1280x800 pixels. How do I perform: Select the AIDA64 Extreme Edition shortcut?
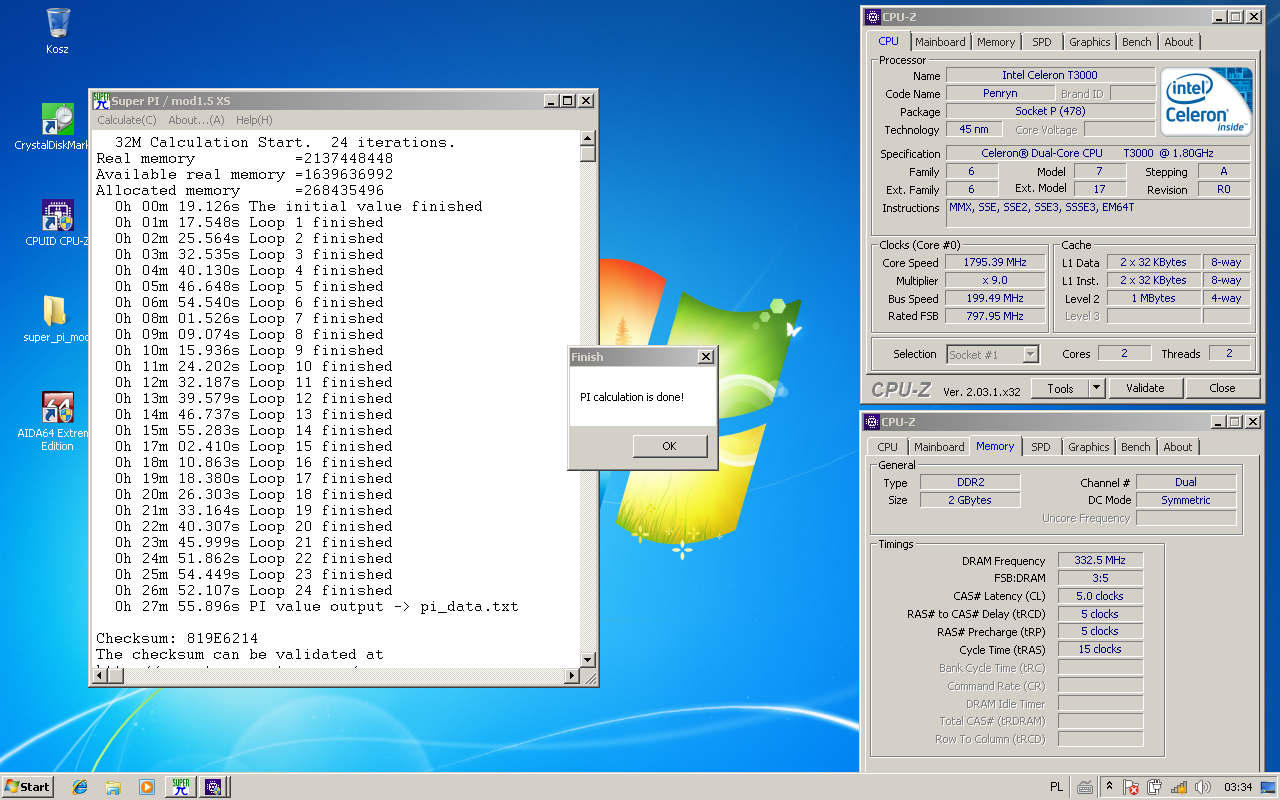(57, 420)
